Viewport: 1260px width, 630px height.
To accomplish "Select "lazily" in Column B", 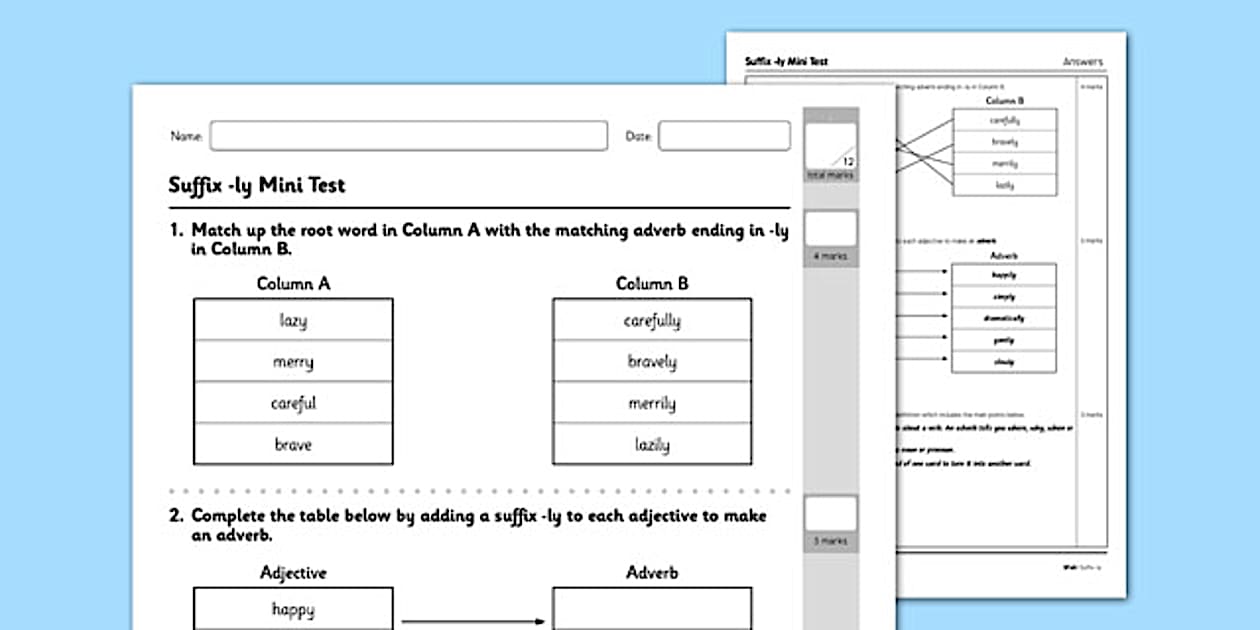I will (x=651, y=443).
